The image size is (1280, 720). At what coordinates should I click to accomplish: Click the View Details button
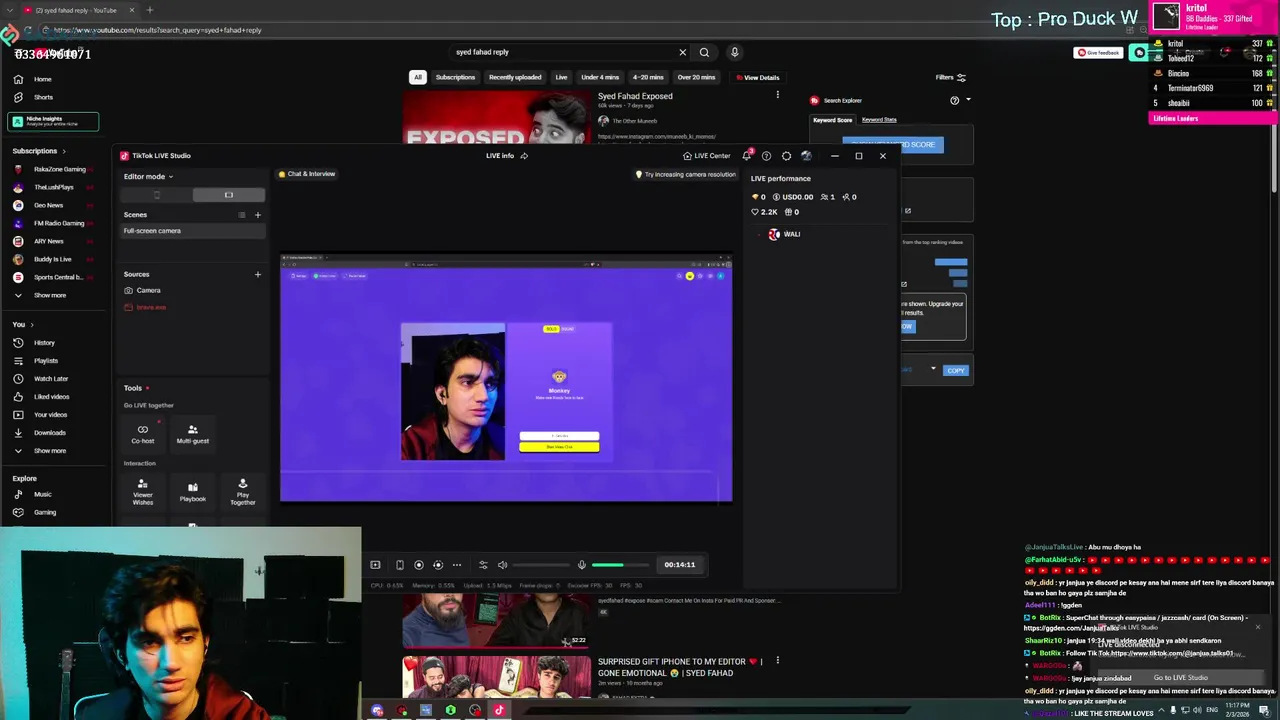pyautogui.click(x=757, y=77)
